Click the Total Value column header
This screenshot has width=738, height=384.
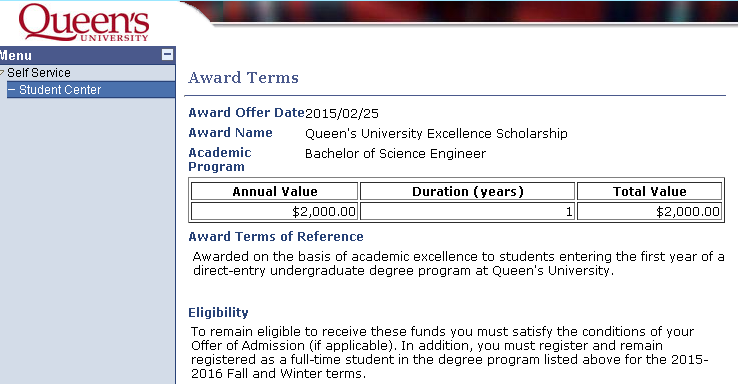coord(650,192)
